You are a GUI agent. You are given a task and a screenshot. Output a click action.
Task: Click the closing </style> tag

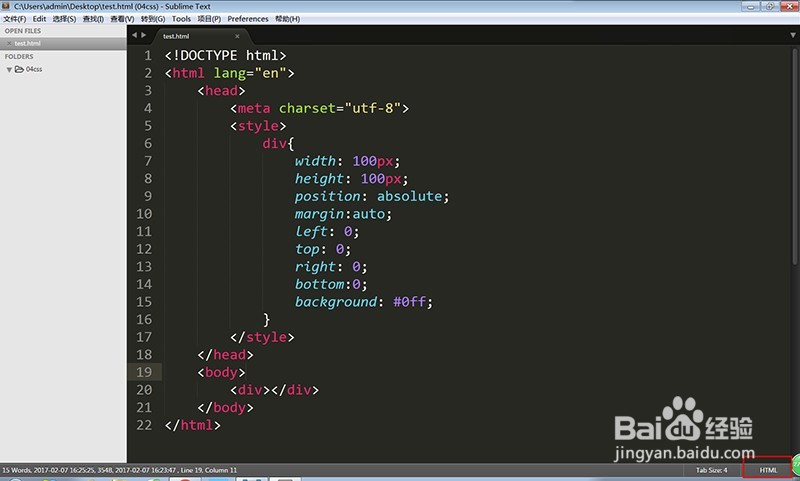(x=262, y=337)
